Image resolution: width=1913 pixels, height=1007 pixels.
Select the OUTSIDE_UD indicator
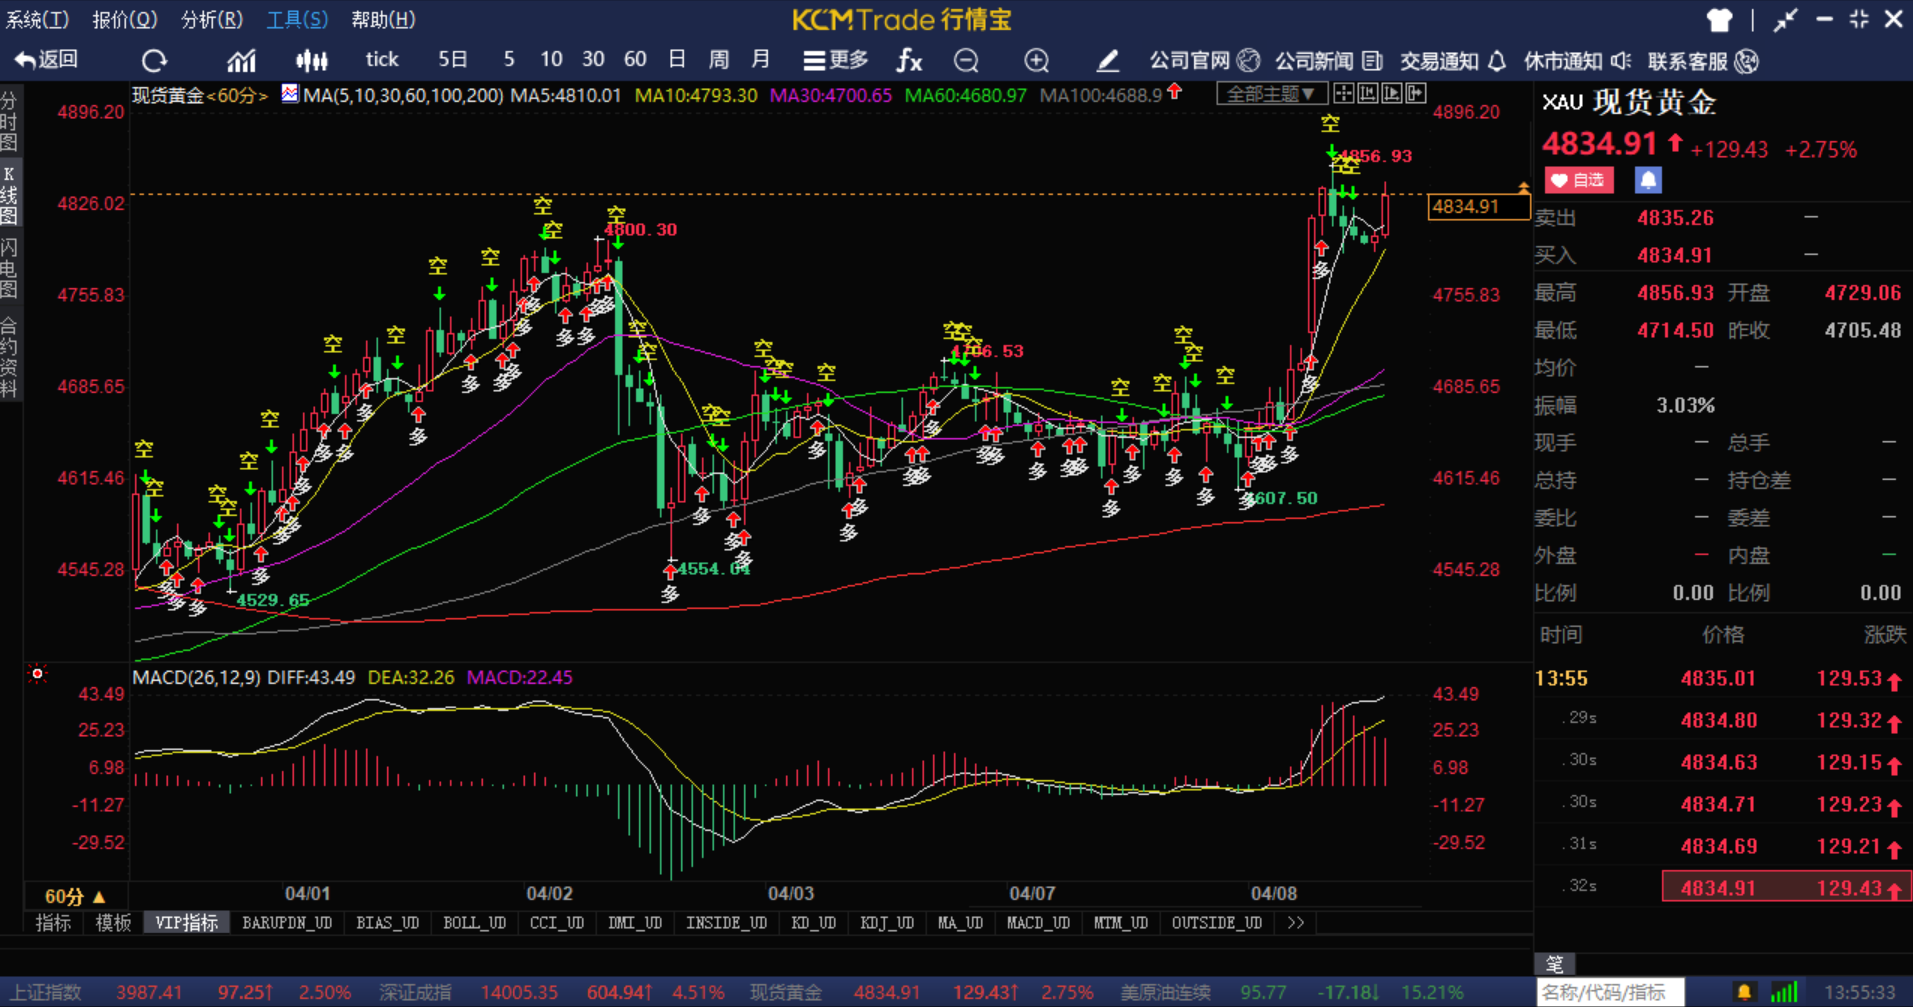click(1217, 923)
